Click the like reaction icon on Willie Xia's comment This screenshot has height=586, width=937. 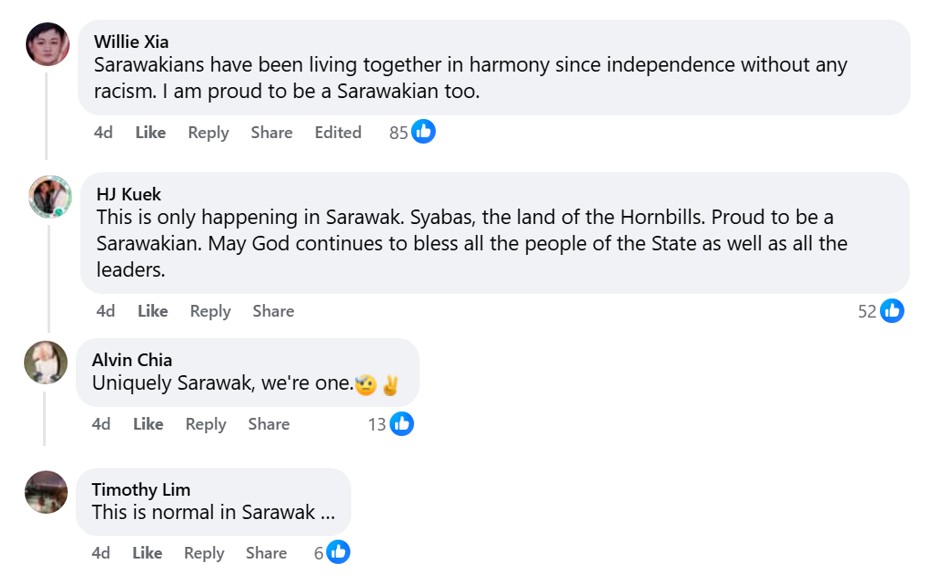click(424, 132)
